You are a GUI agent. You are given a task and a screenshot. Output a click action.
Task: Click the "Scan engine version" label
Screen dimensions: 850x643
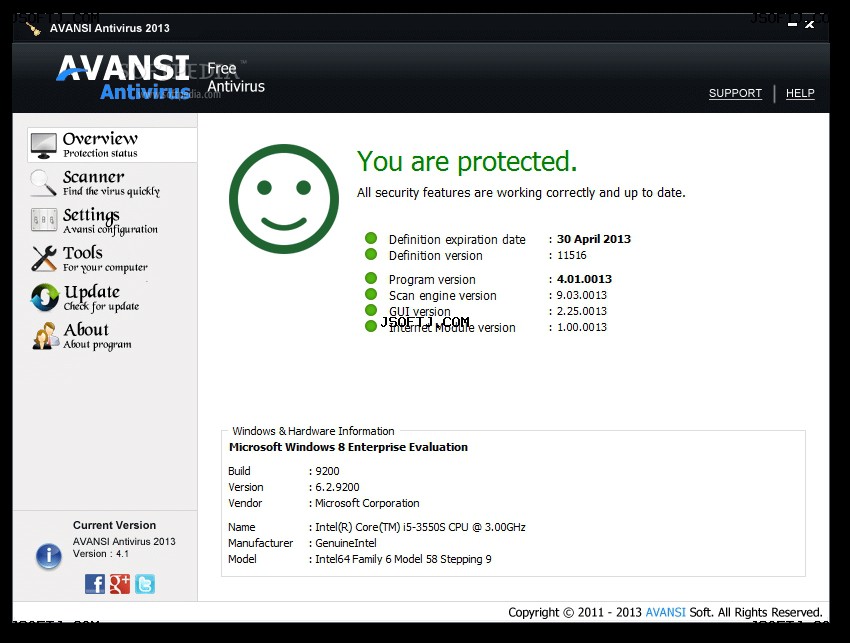(442, 295)
